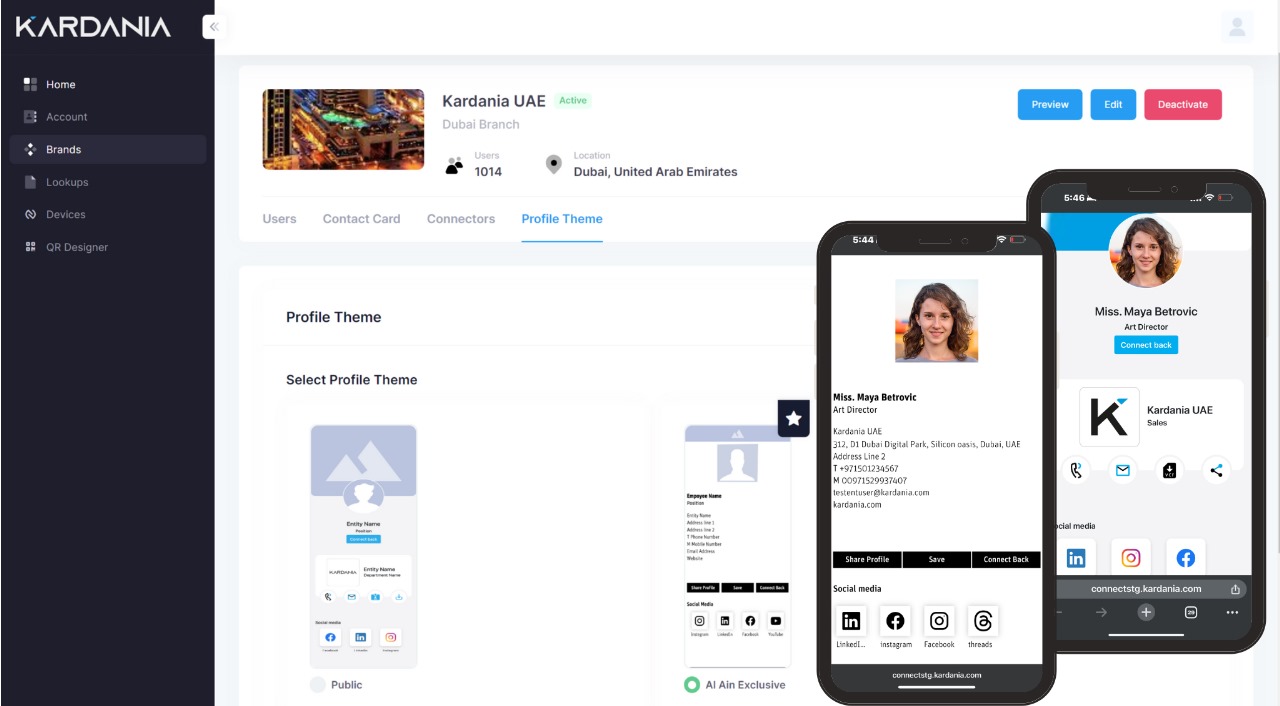Click the Al Ain Exclusive theme preview thumbnail
This screenshot has width=1280, height=706.
737,546
